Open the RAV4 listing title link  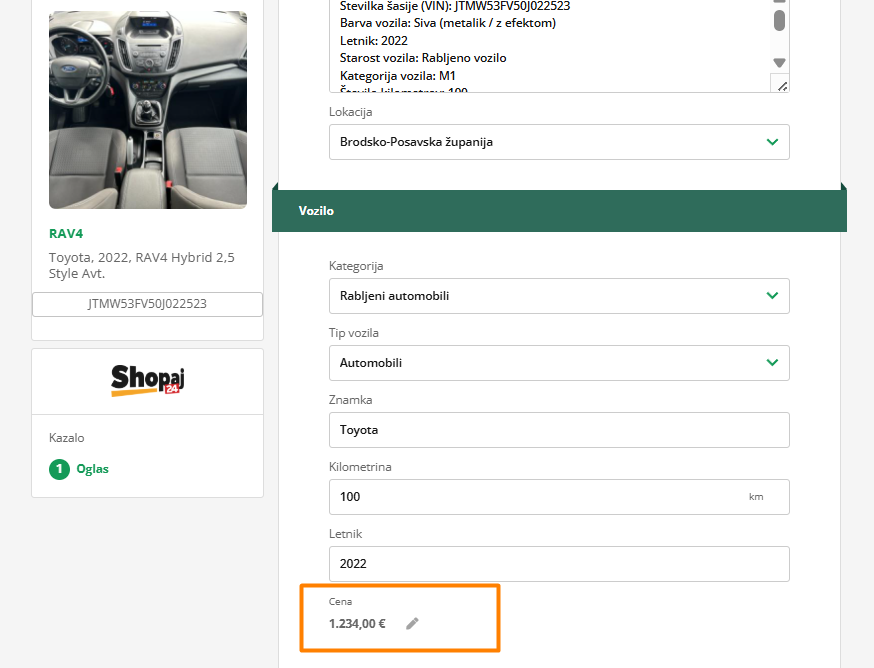tap(66, 234)
